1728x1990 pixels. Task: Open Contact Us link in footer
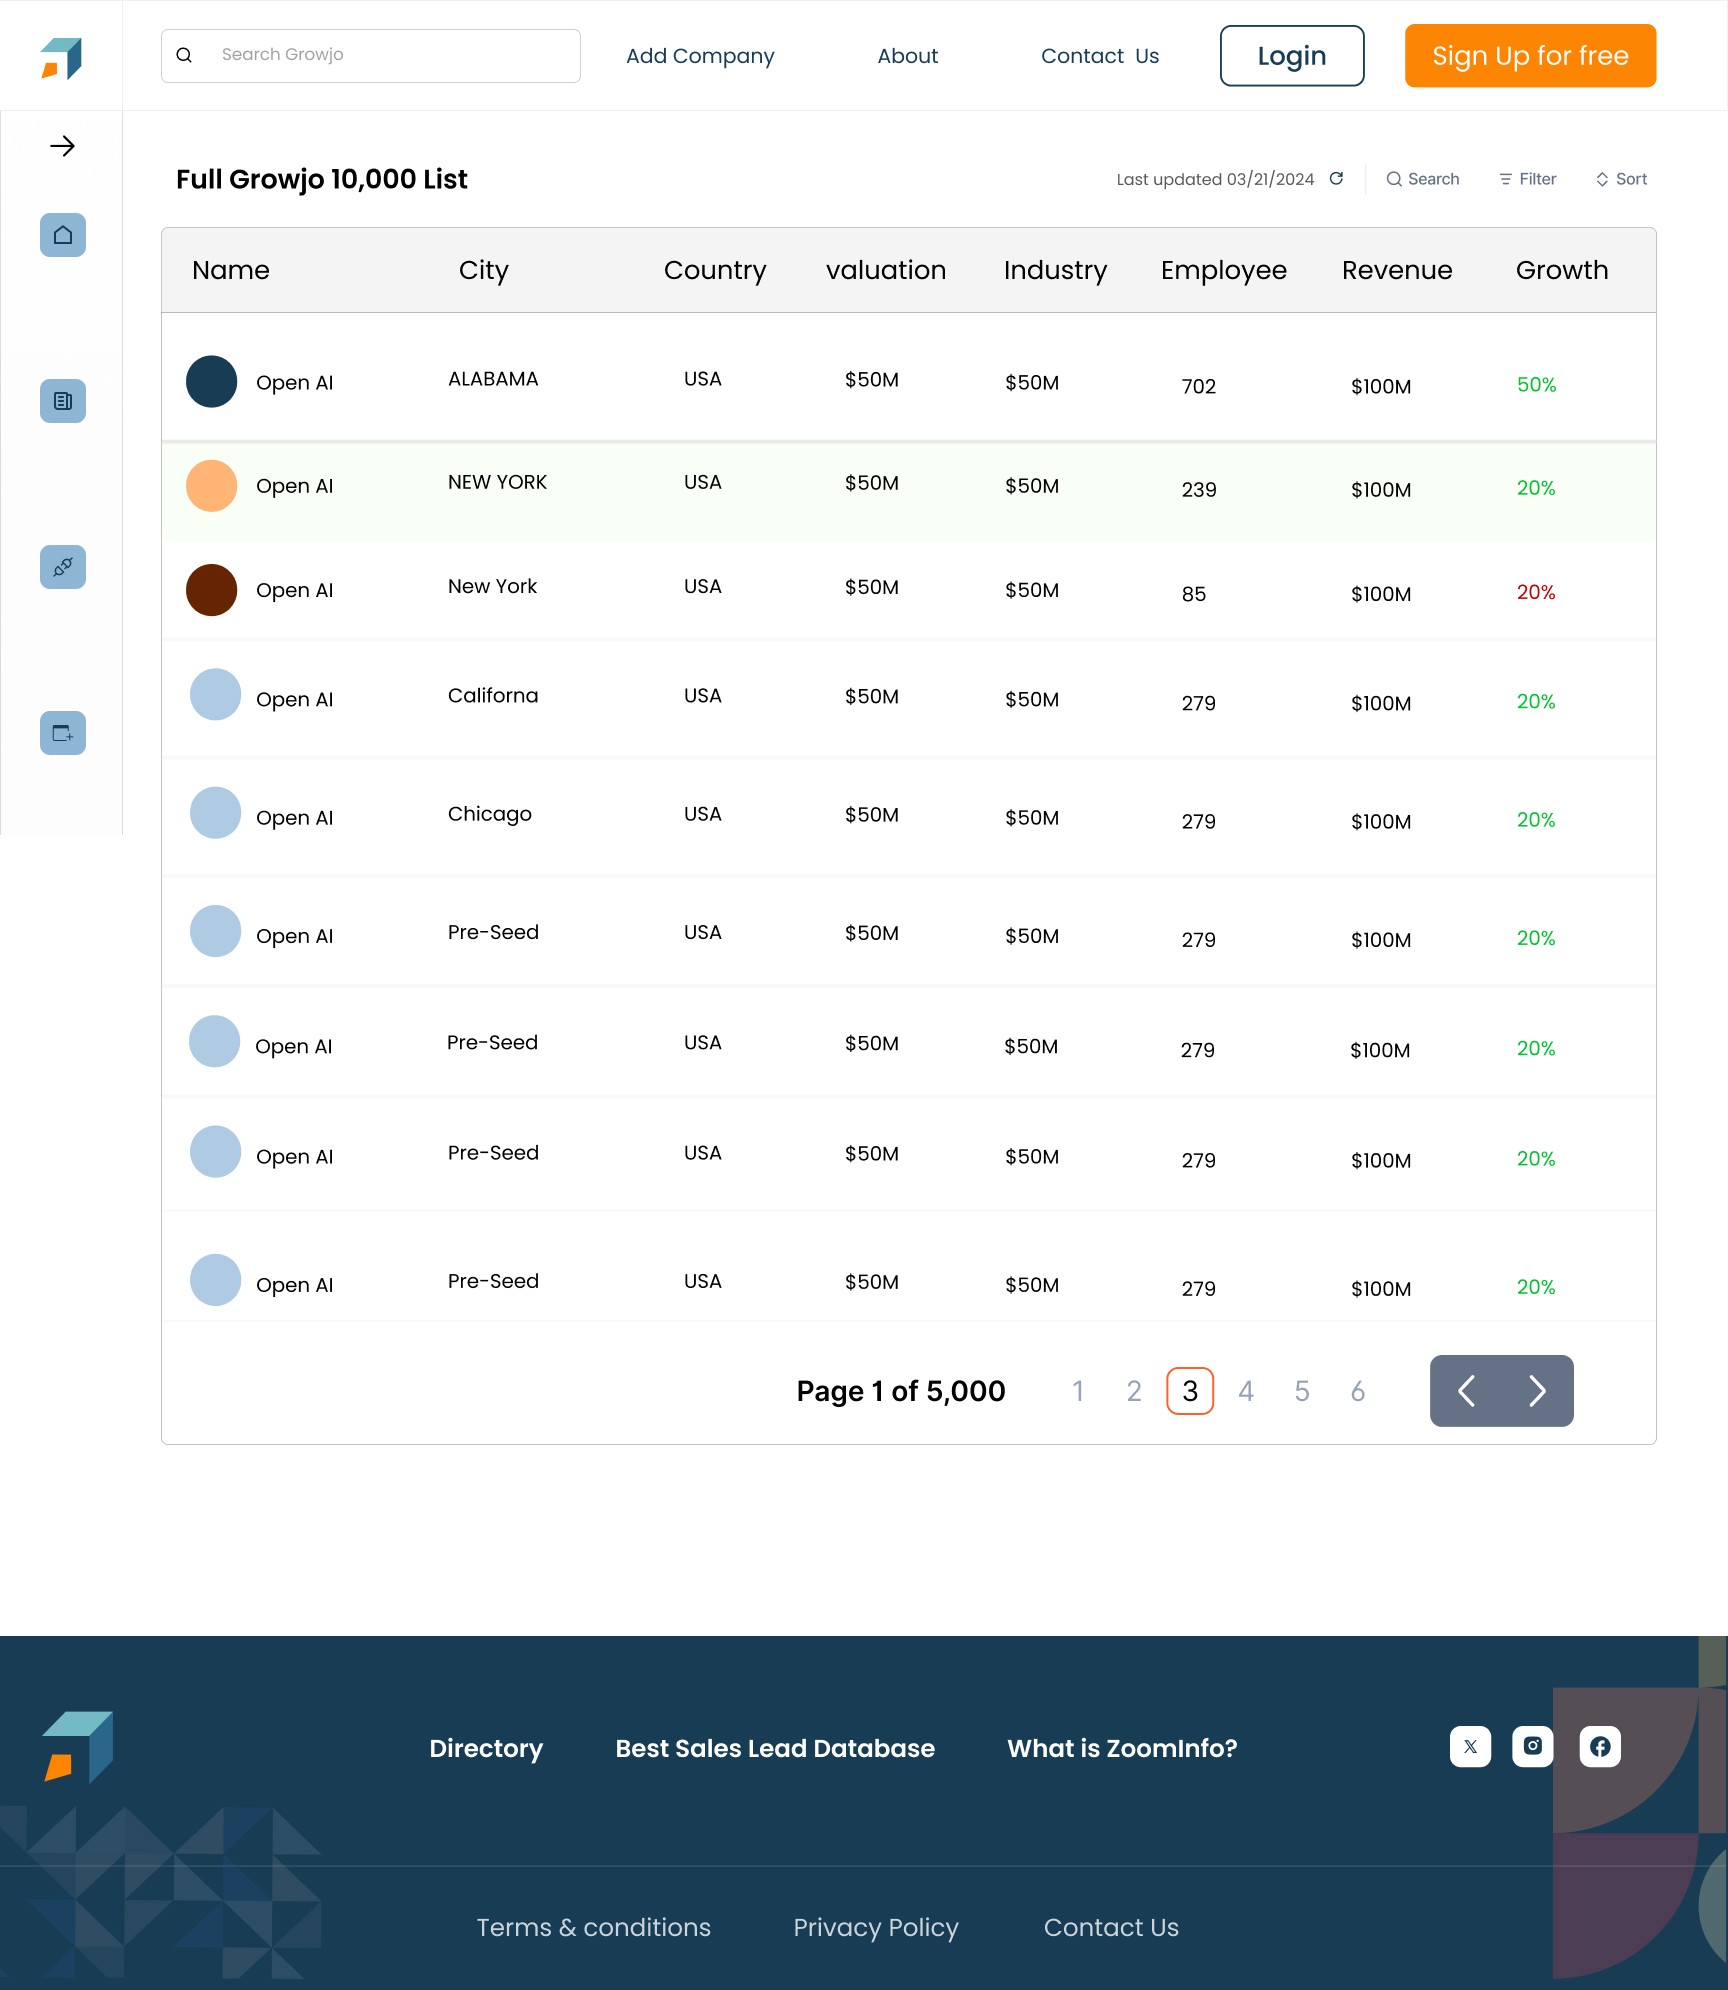[1111, 1927]
